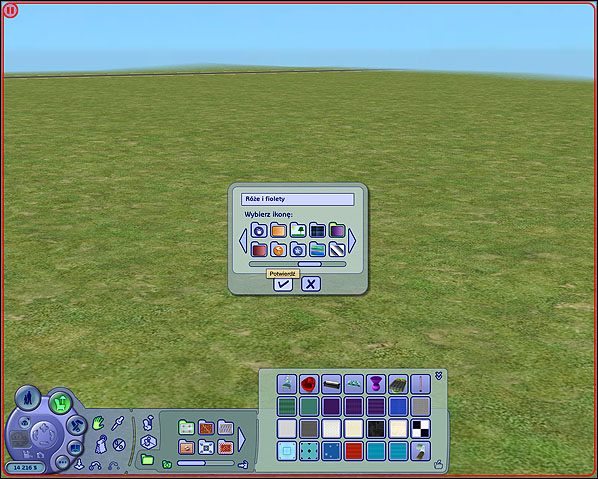Image resolution: width=598 pixels, height=479 pixels.
Task: Open Story mode album button
Action: (x=75, y=448)
